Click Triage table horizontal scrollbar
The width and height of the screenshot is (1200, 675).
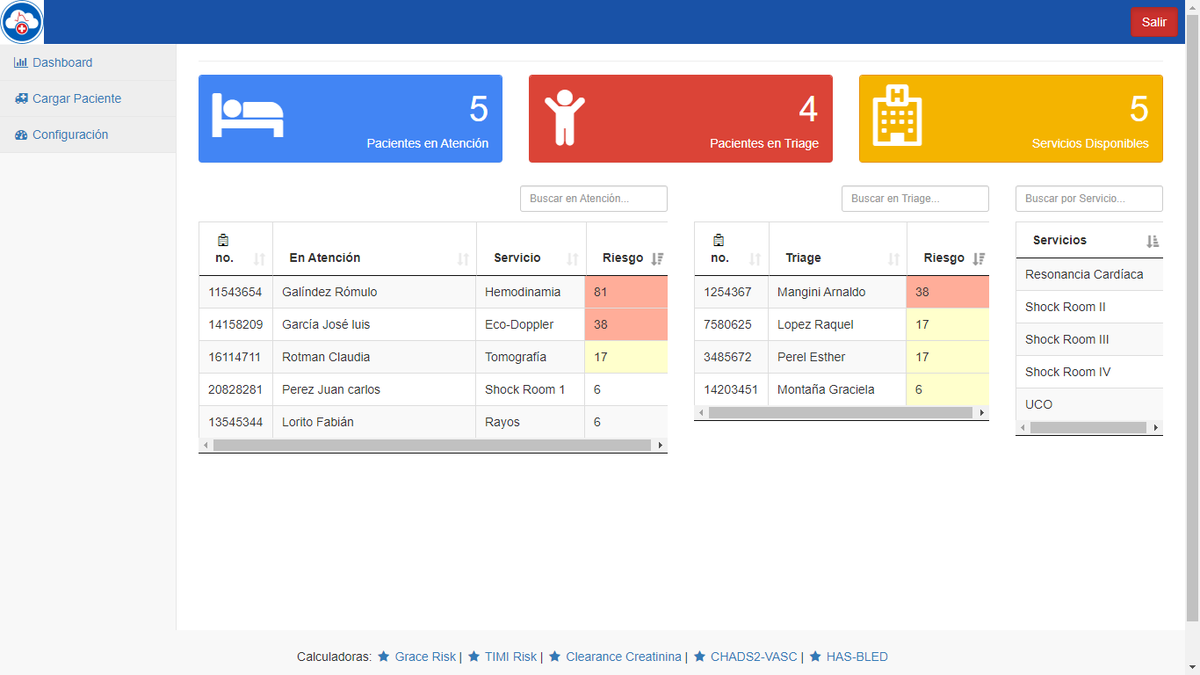(x=842, y=412)
